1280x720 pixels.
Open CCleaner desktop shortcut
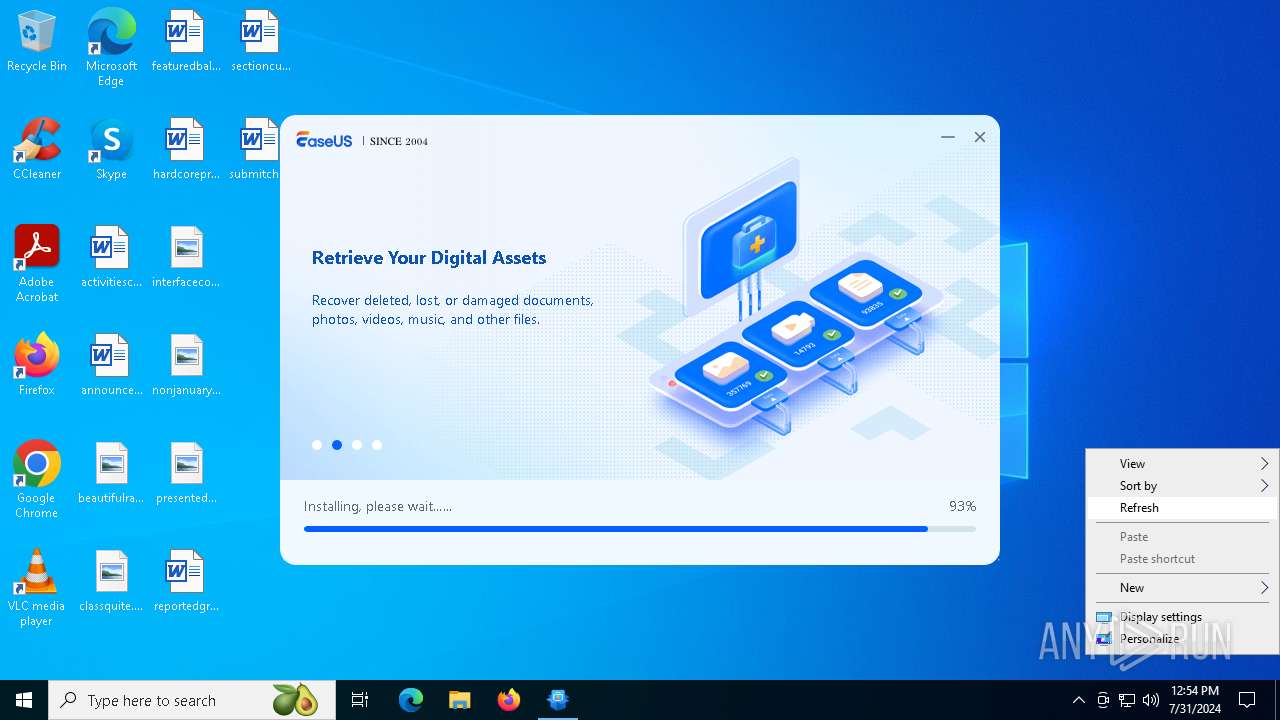click(x=37, y=149)
